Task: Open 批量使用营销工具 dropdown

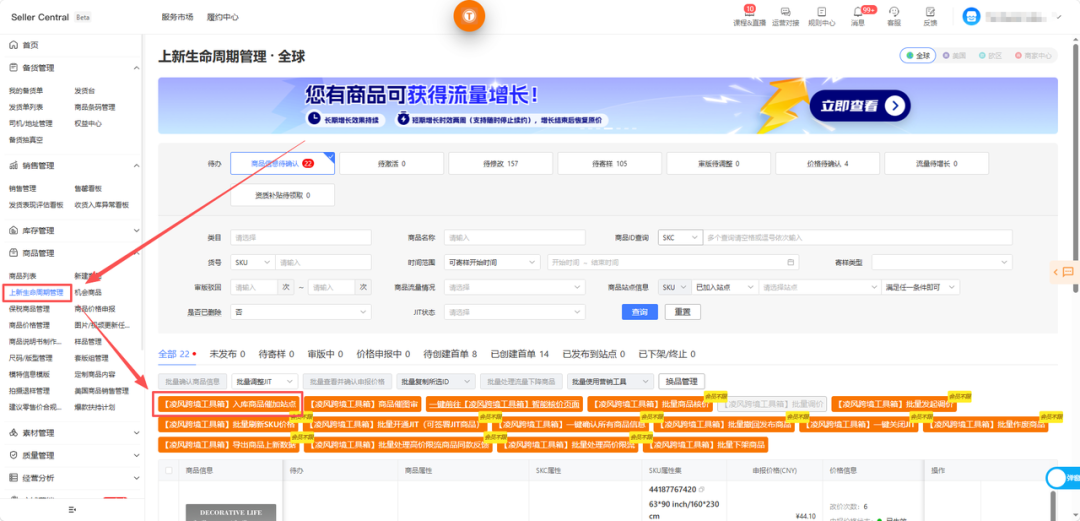Action: (x=610, y=381)
